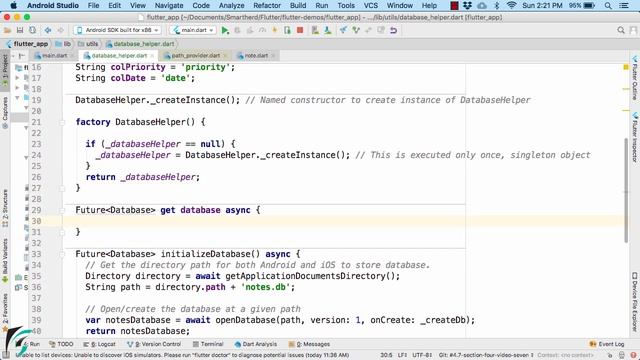Viewport: 640px width, 360px height.
Task: Click the utils folder breadcrumb
Action: tap(89, 44)
